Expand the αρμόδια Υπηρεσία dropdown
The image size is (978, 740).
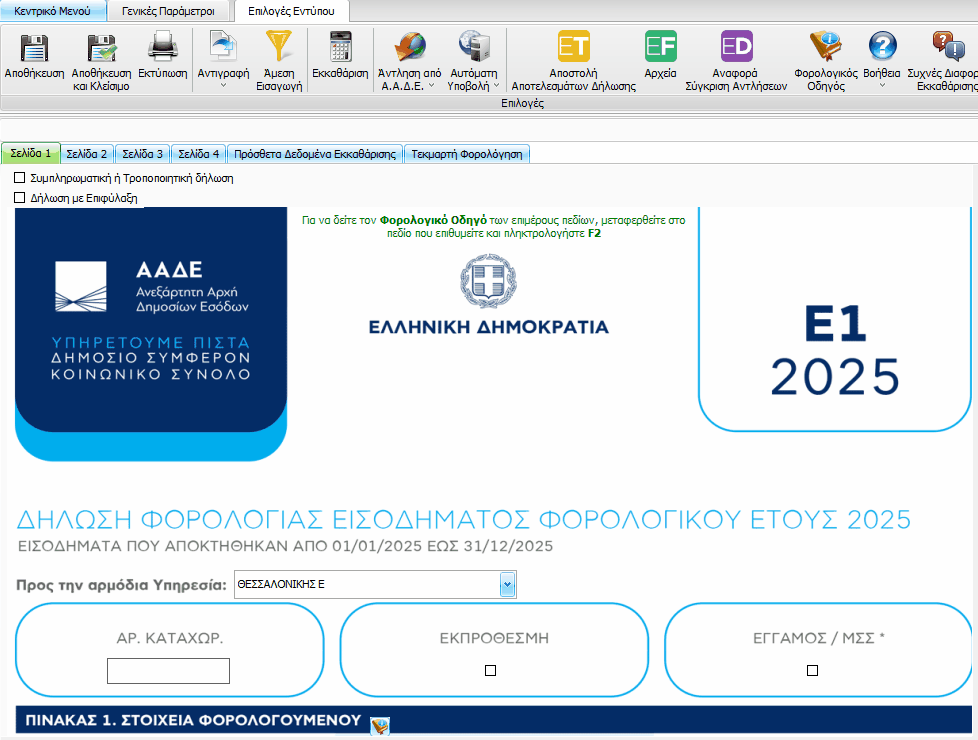point(507,584)
